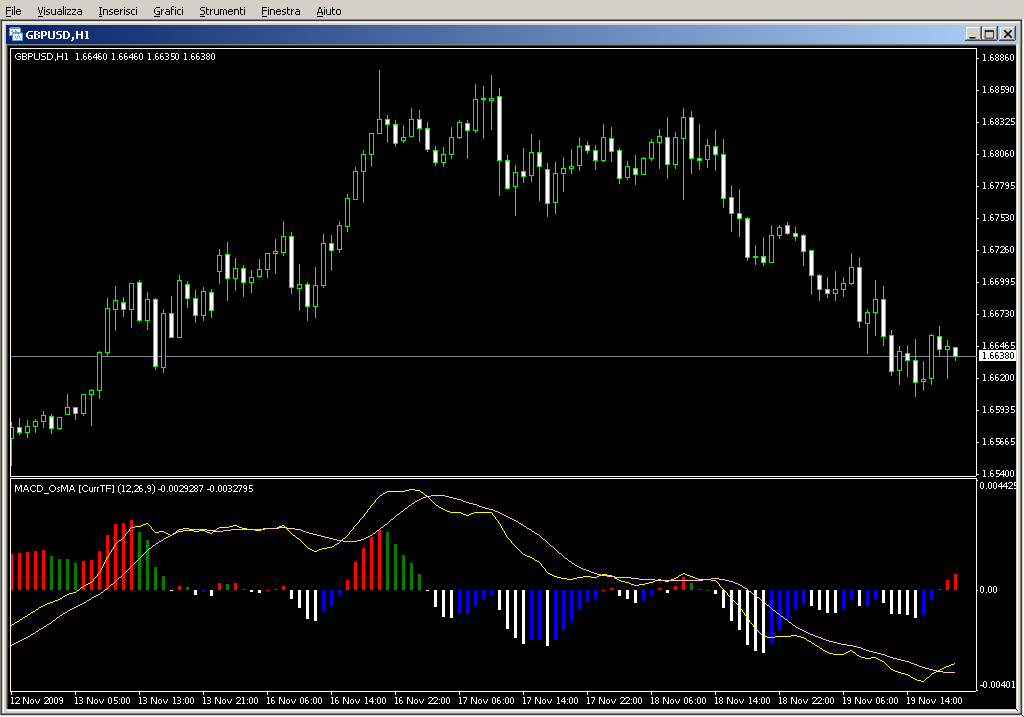Minimize the GBPUSD,H1 chart window
The height and width of the screenshot is (717, 1024).
click(972, 34)
